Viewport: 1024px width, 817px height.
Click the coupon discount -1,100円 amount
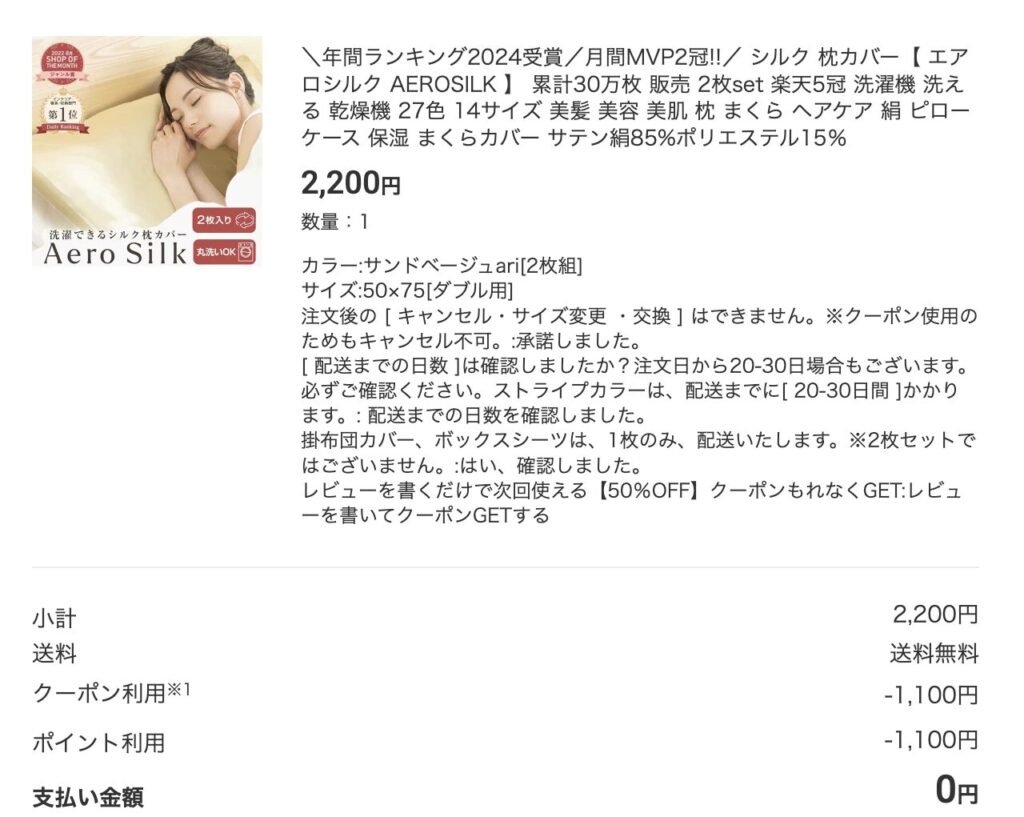tap(931, 695)
